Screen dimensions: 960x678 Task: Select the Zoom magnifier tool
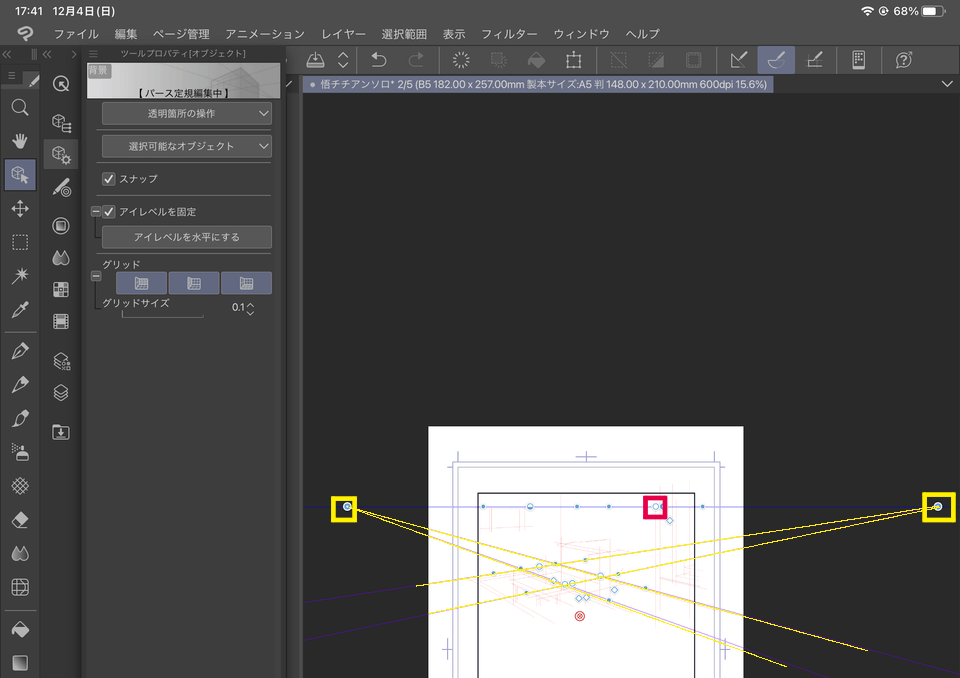click(19, 107)
